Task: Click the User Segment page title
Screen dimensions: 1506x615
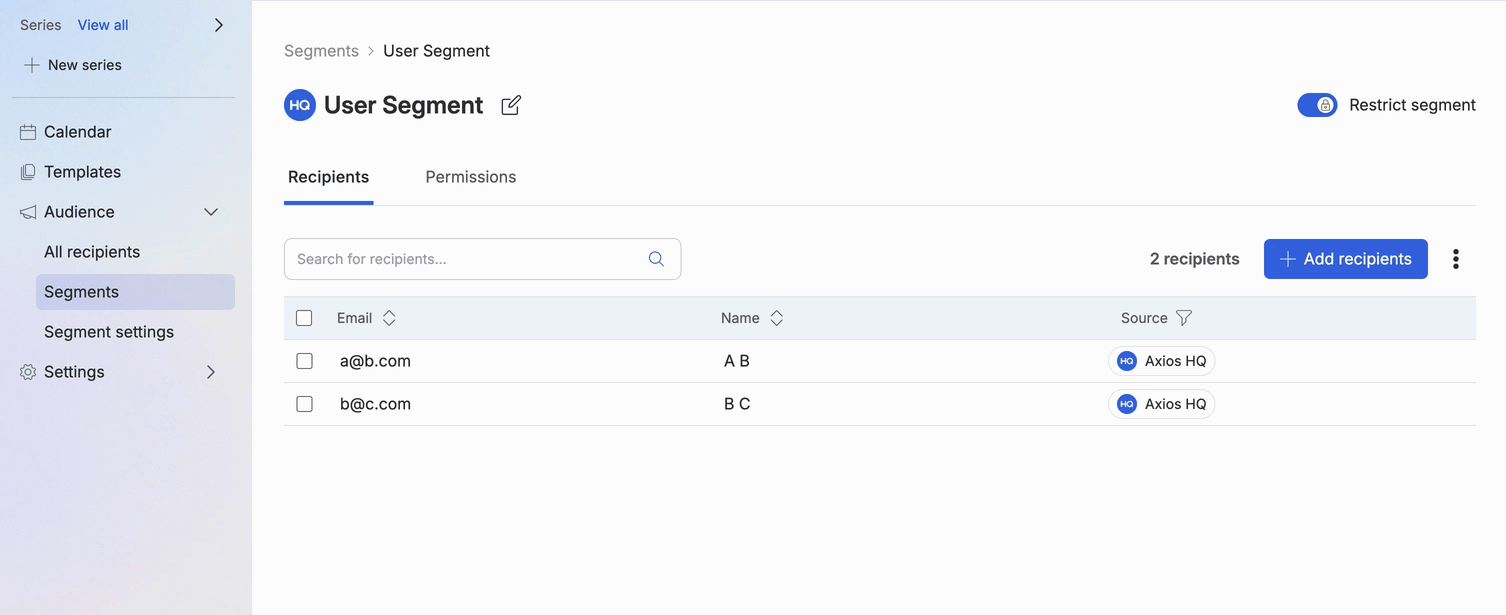Action: pyautogui.click(x=404, y=105)
